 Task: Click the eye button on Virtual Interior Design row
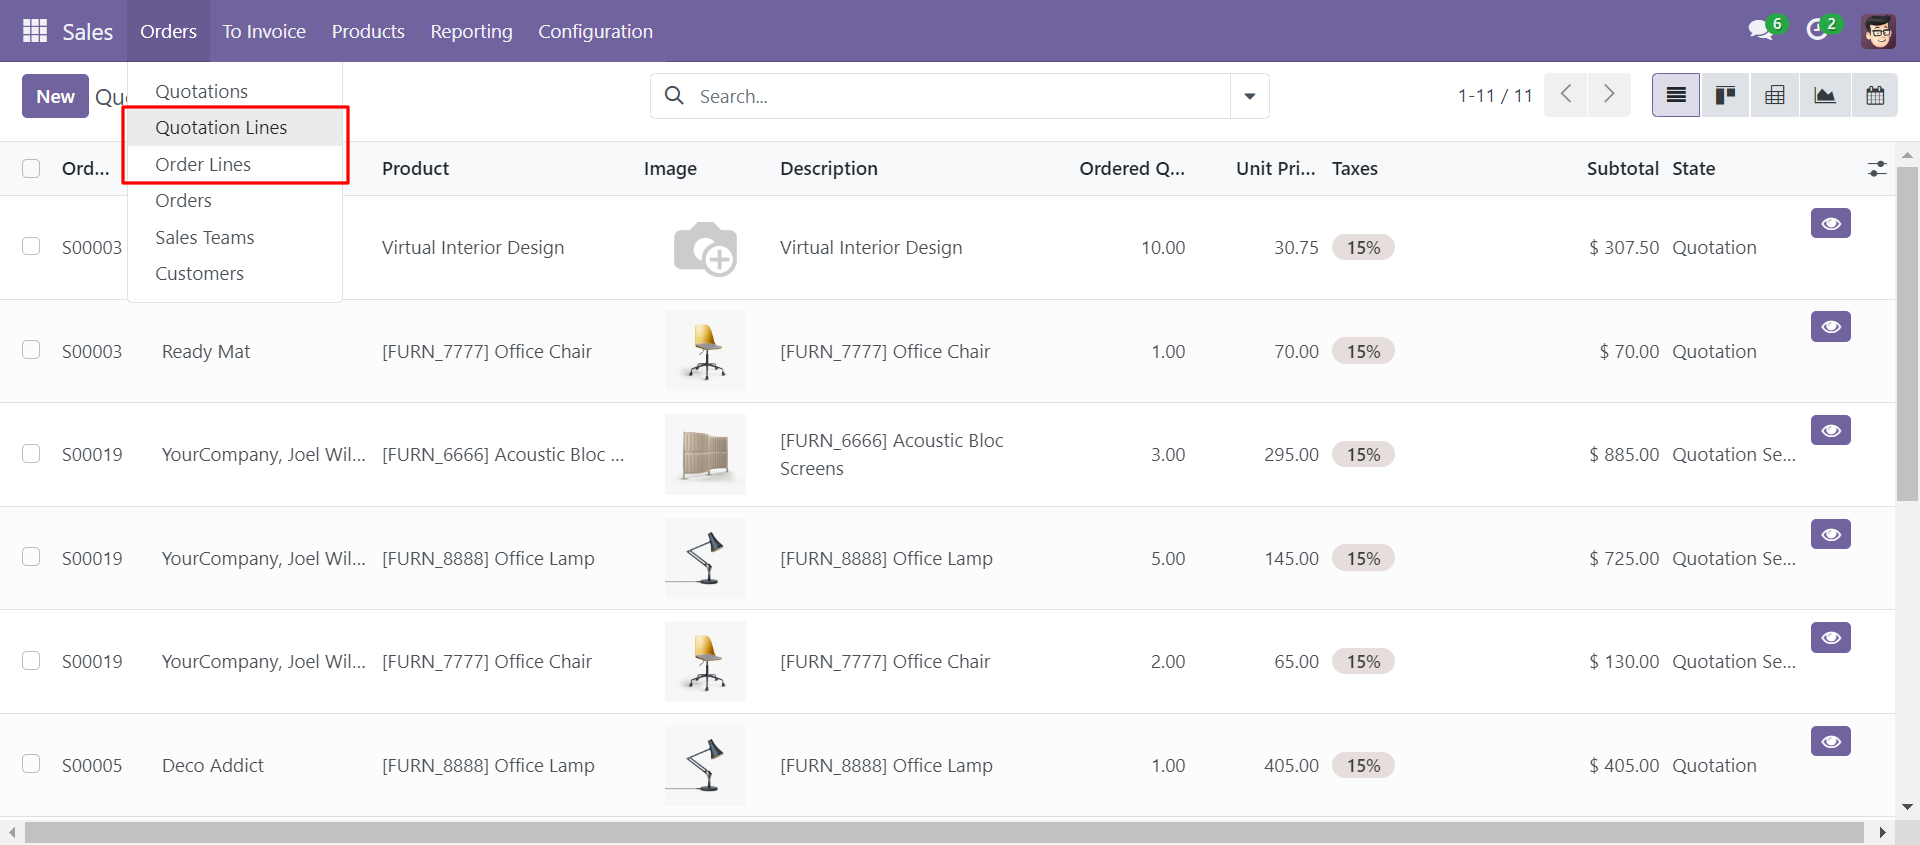[x=1831, y=223]
